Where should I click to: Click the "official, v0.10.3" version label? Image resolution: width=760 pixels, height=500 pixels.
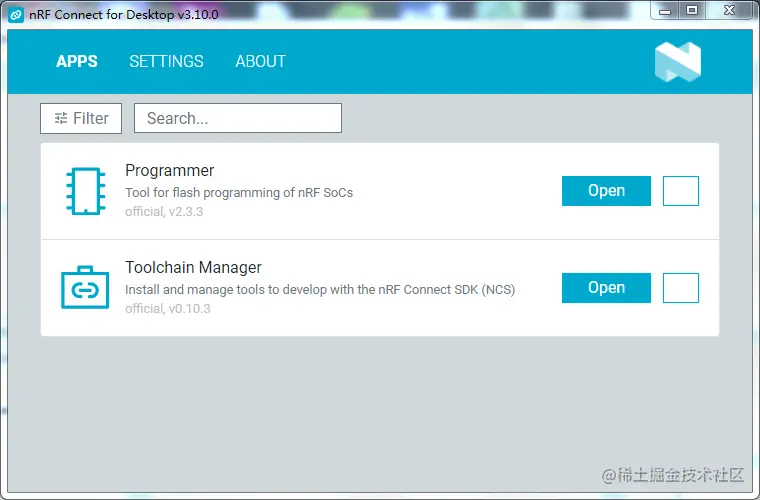point(167,309)
